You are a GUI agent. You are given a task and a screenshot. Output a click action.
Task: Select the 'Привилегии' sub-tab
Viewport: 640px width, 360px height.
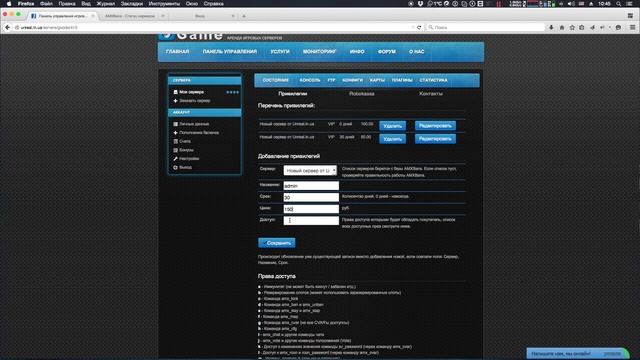pyautogui.click(x=293, y=94)
